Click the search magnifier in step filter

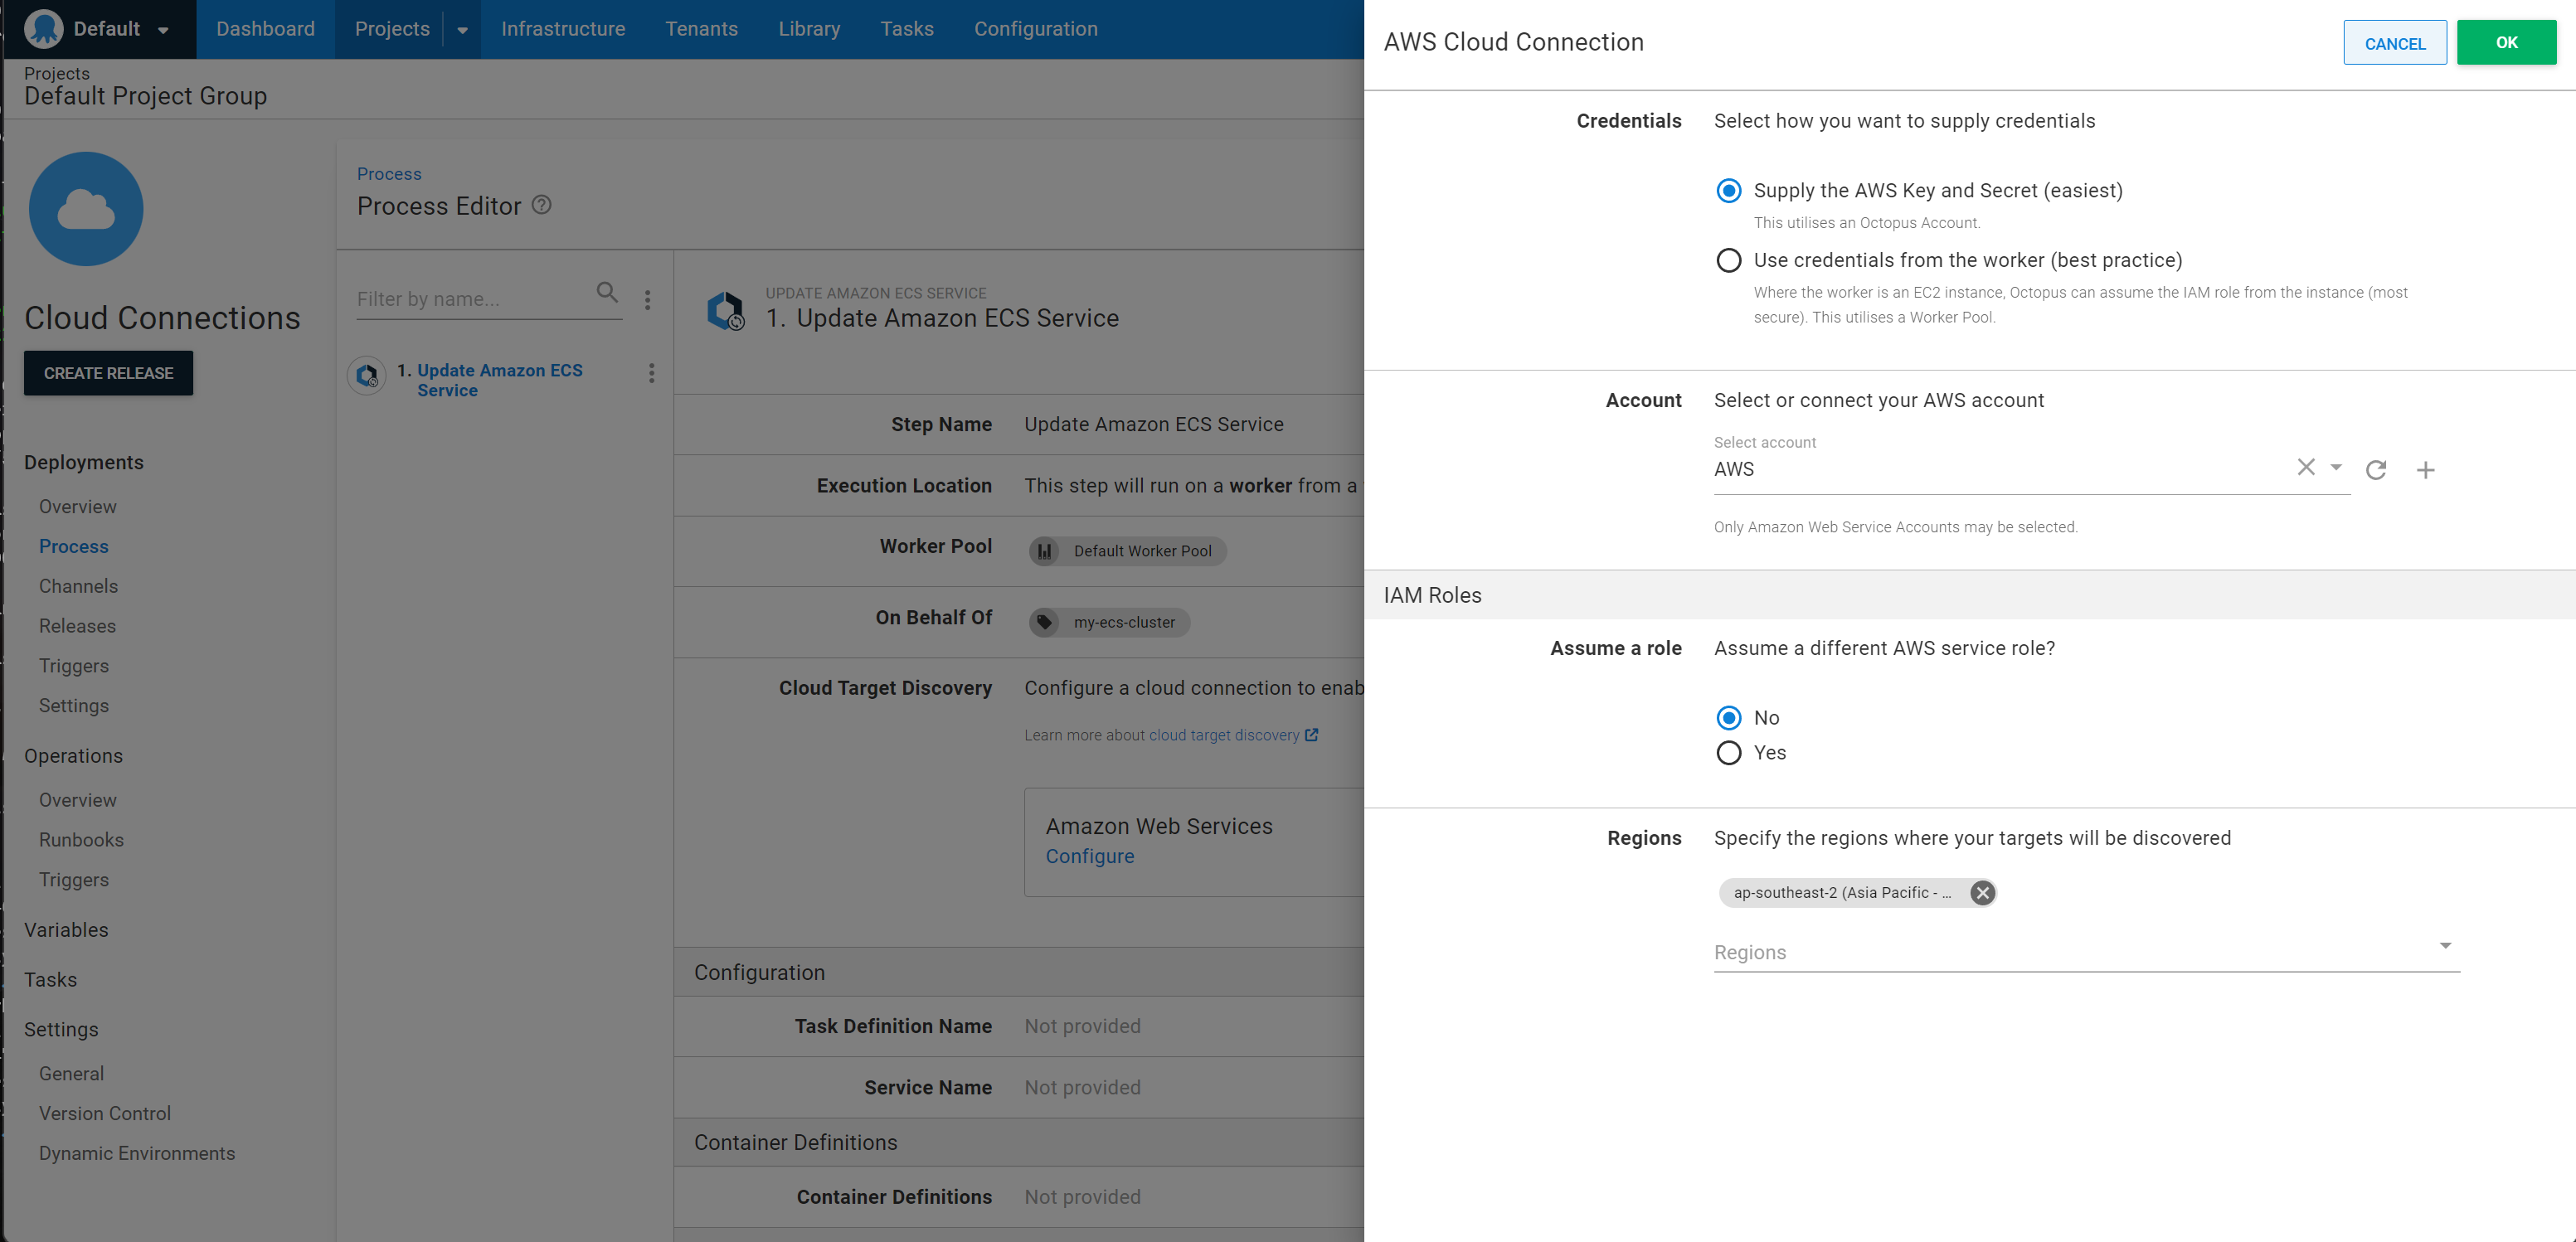[607, 292]
